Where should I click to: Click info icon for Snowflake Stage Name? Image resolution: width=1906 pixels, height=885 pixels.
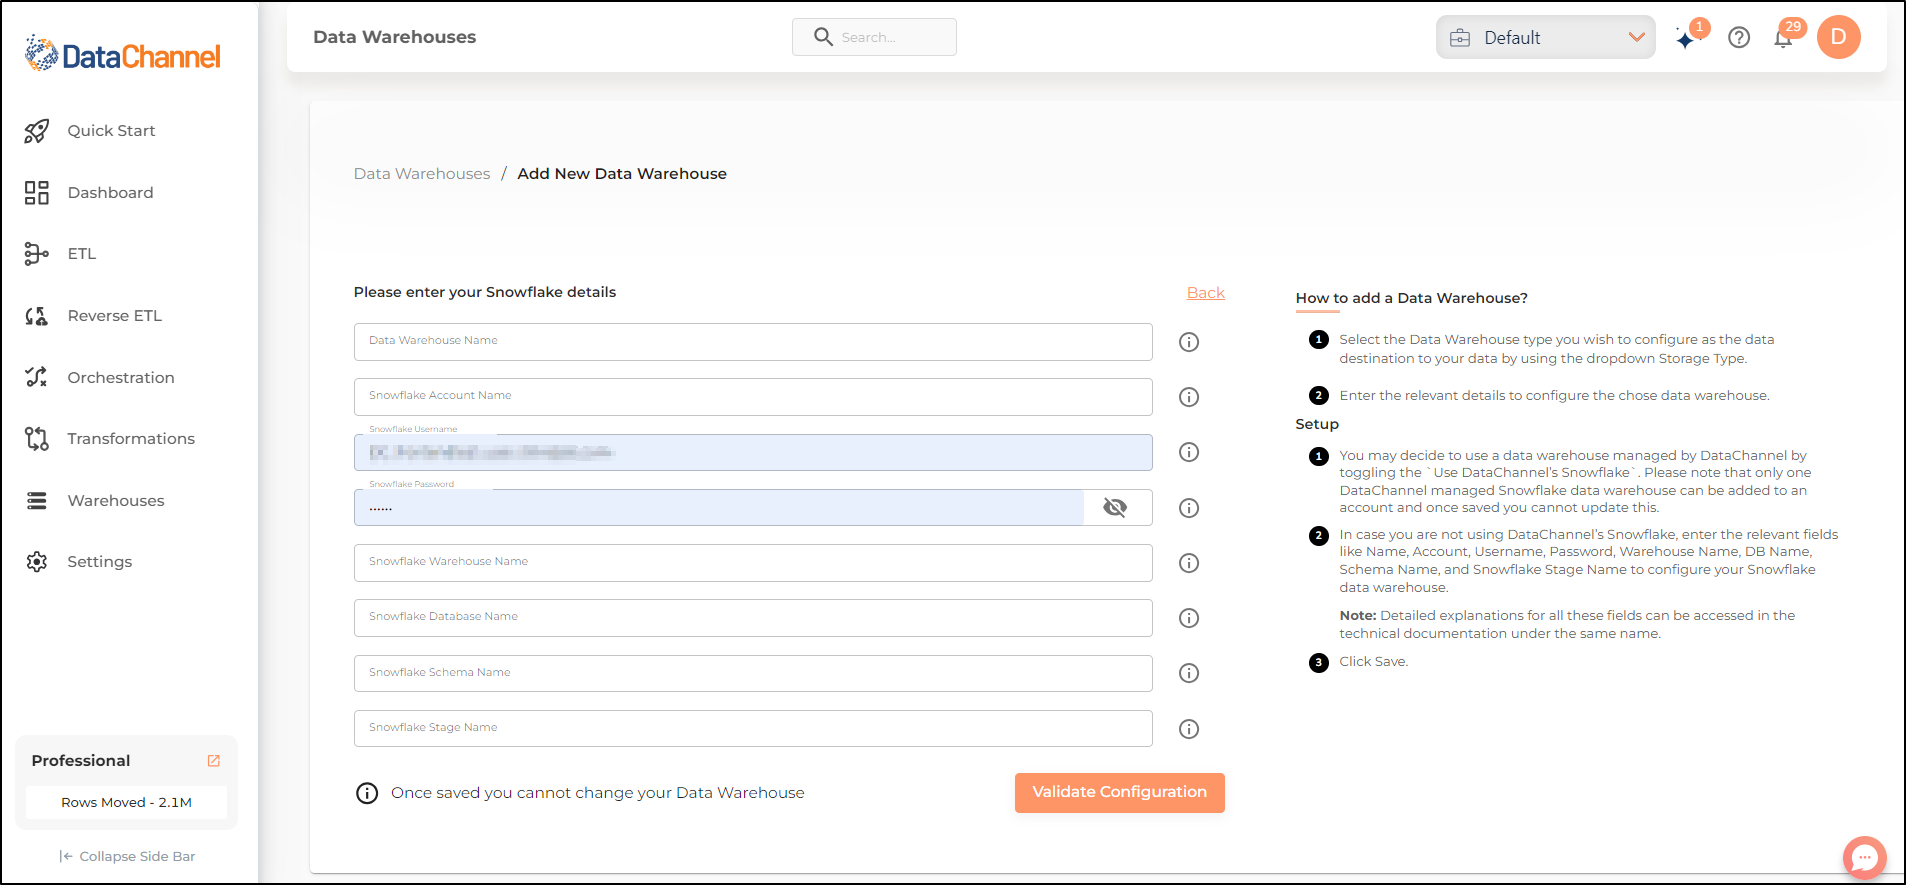tap(1189, 729)
